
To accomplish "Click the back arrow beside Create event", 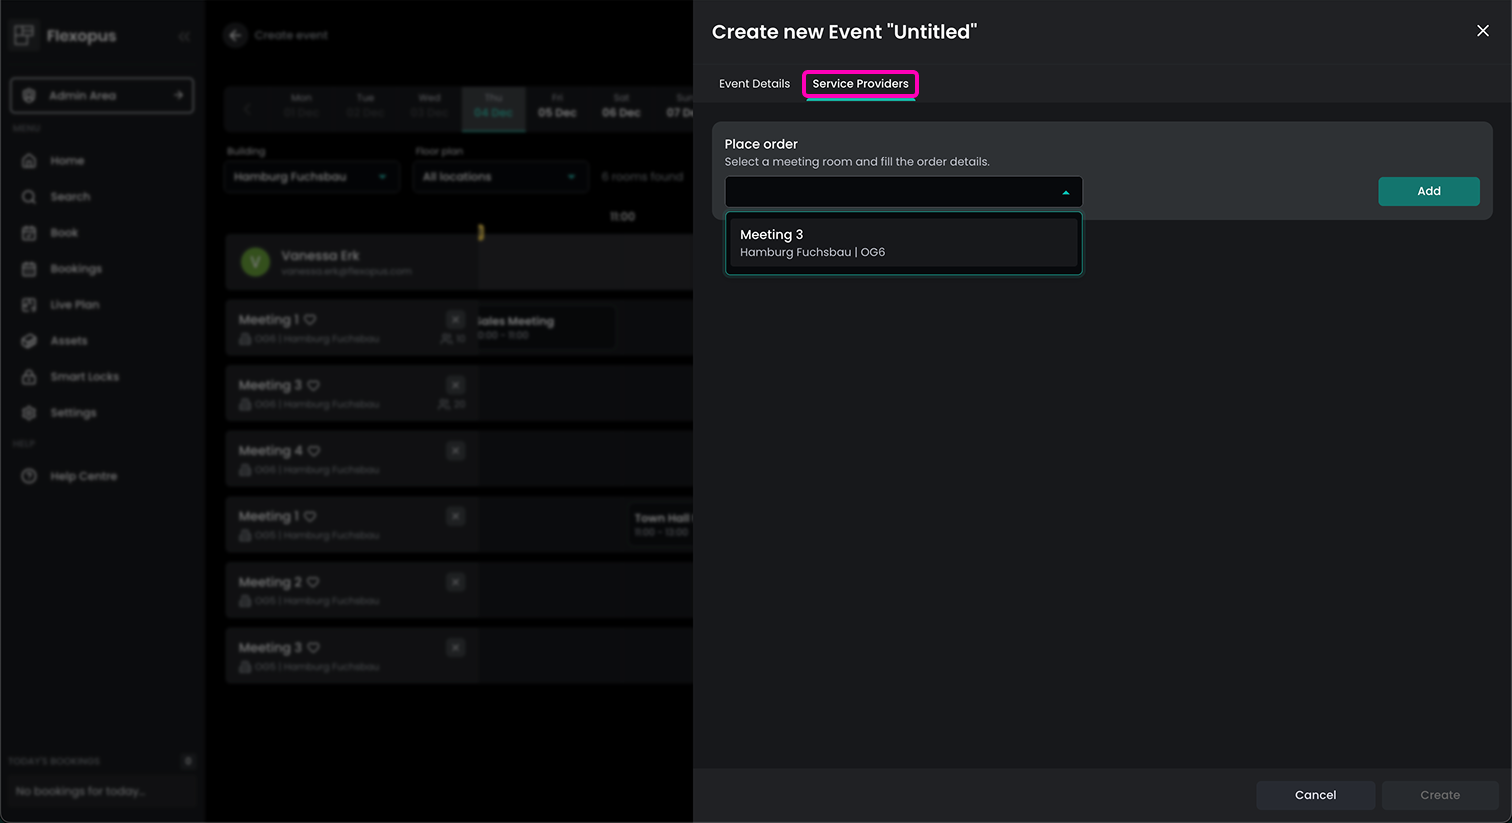I will (x=235, y=36).
